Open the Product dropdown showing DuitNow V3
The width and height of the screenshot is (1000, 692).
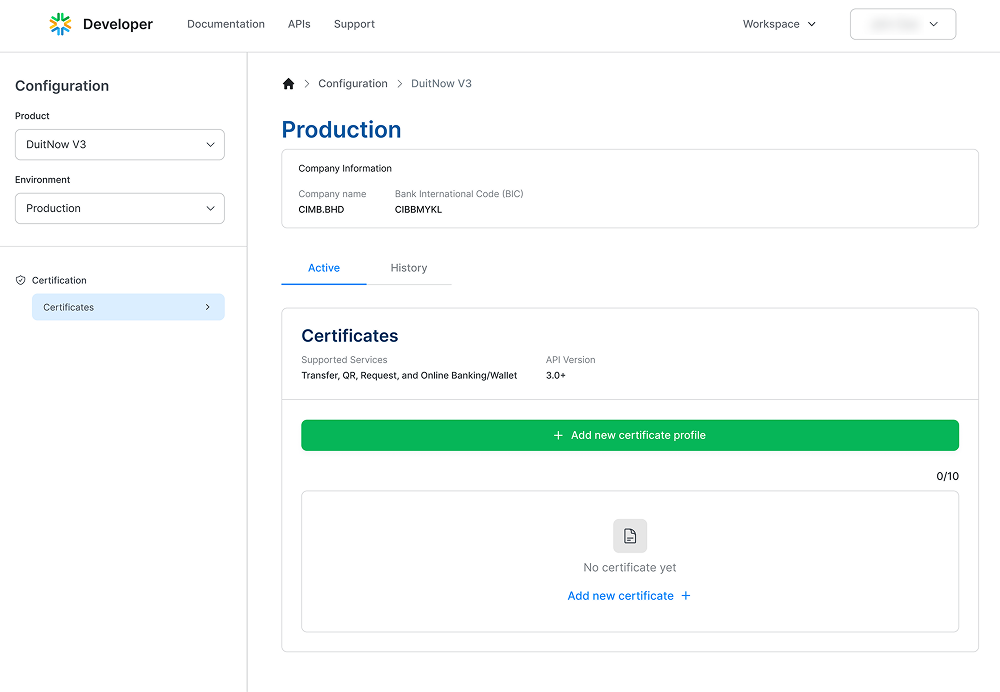pyautogui.click(x=120, y=145)
